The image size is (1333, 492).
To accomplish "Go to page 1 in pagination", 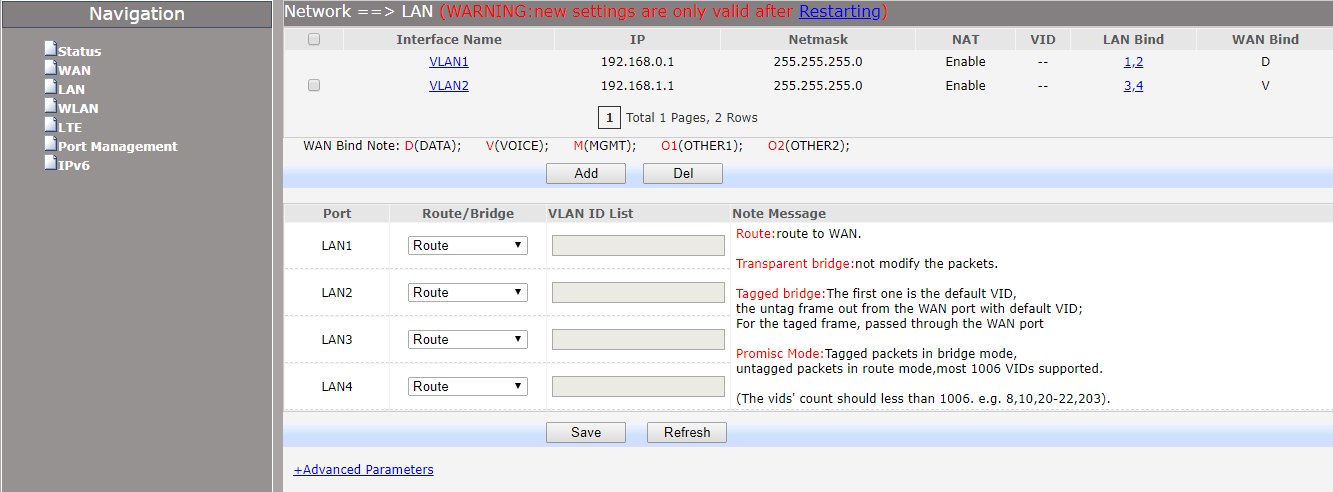I will (608, 118).
